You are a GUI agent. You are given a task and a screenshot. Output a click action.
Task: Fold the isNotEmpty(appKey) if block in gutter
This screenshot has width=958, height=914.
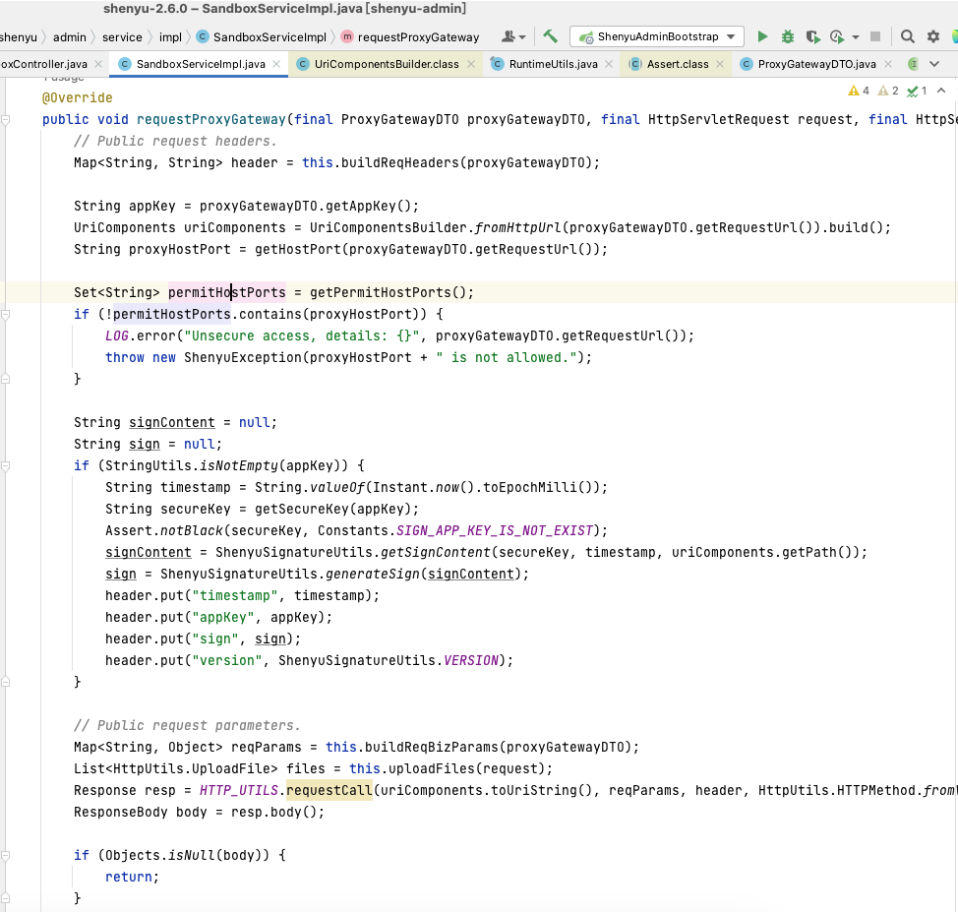5,466
